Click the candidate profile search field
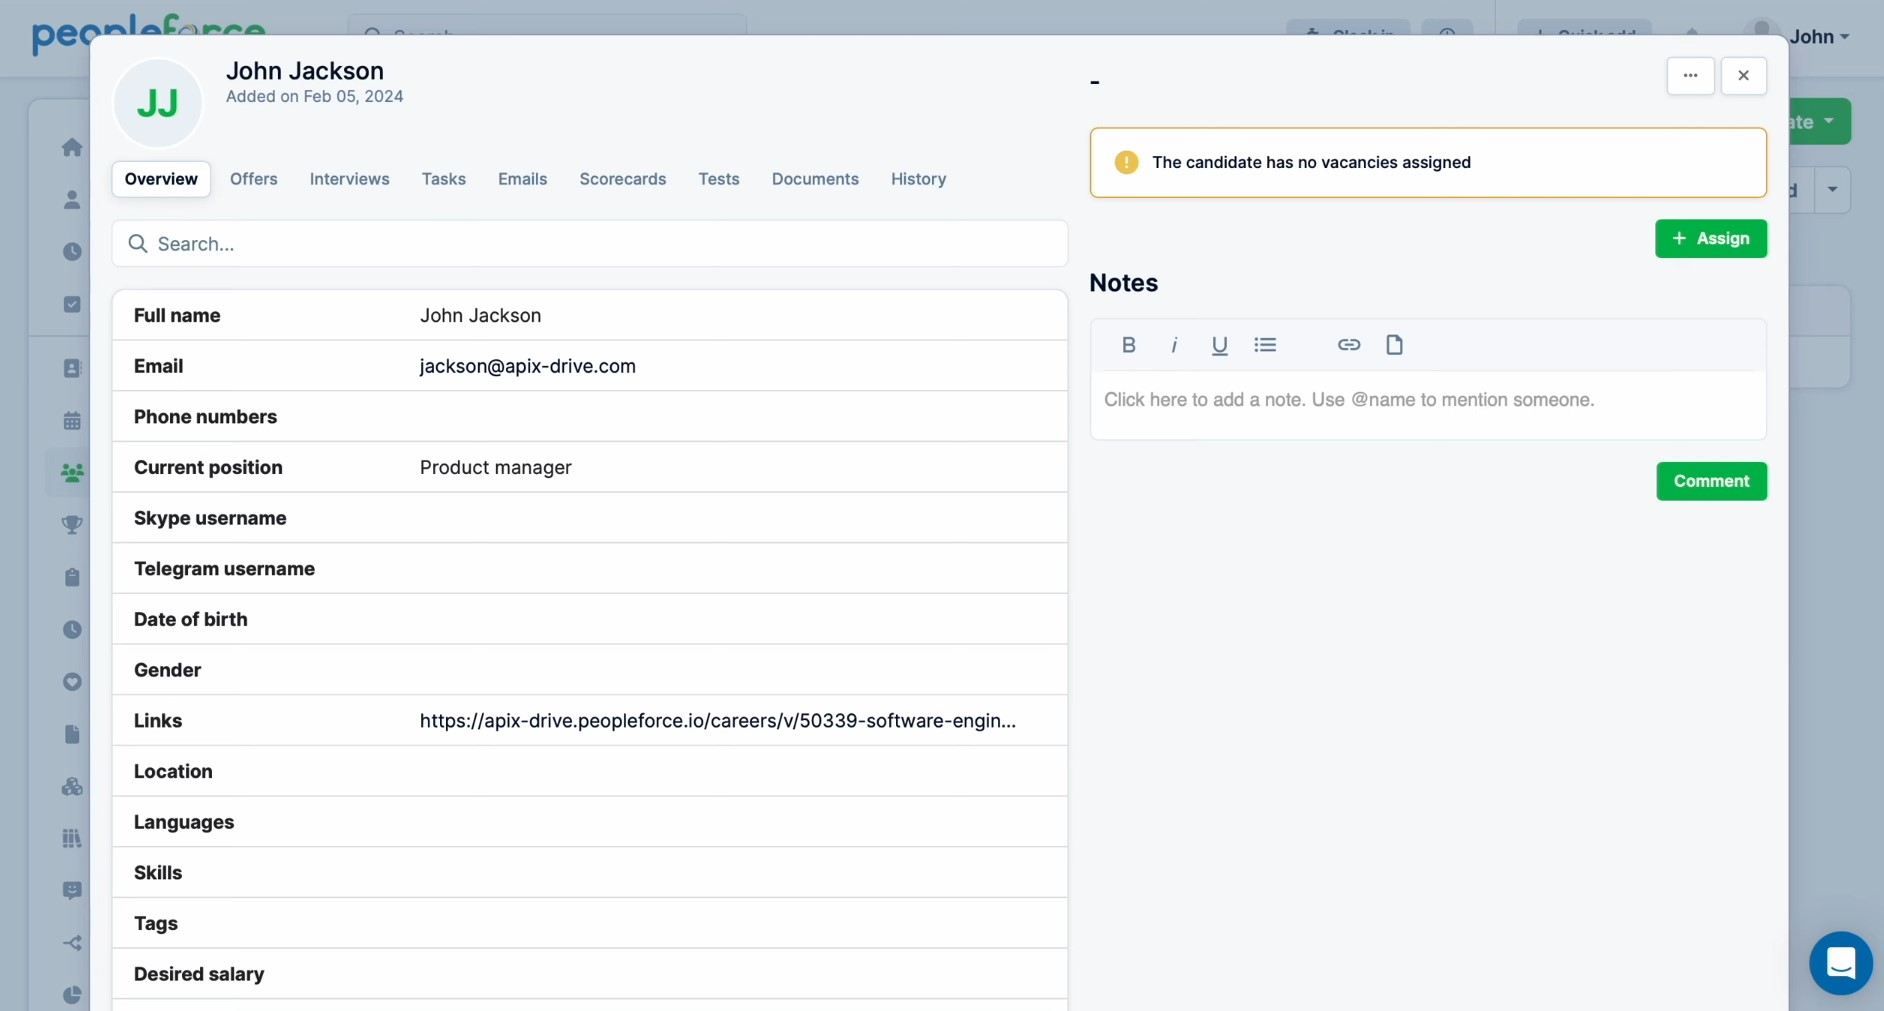The image size is (1884, 1011). [590, 243]
